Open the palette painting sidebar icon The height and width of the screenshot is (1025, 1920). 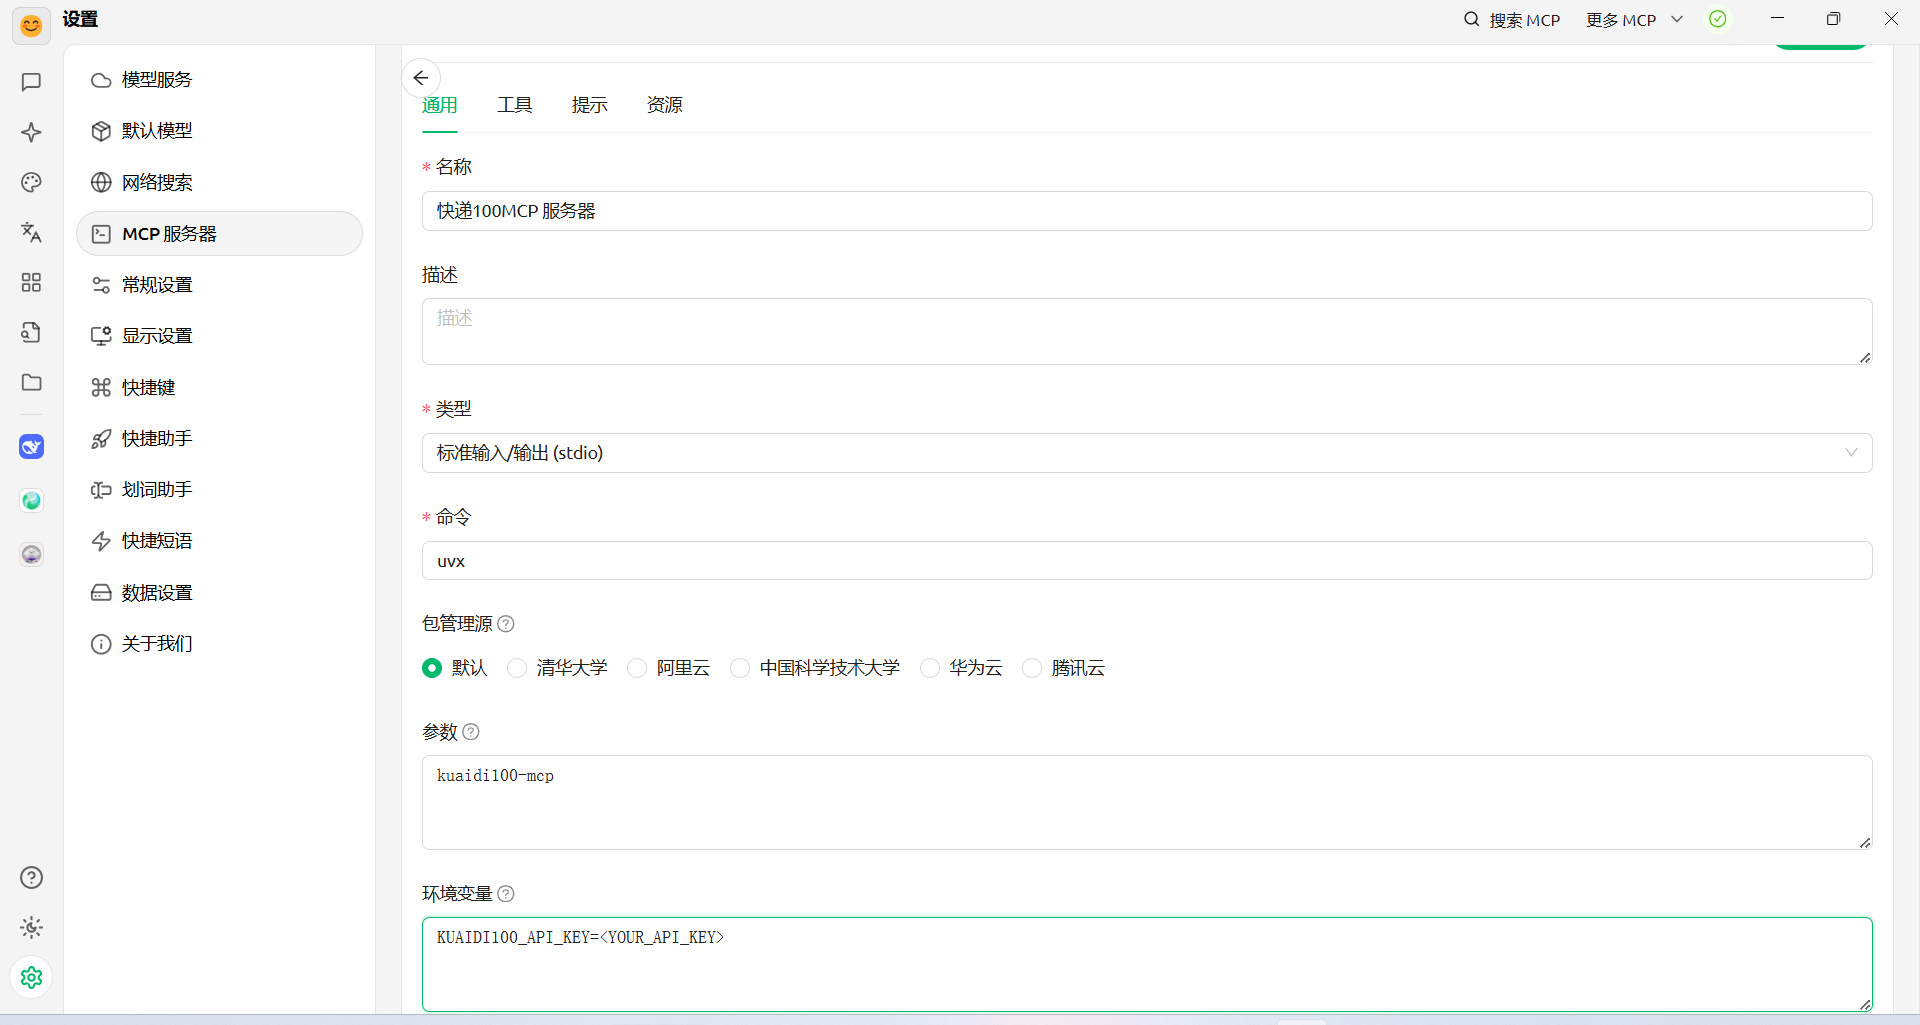point(31,182)
